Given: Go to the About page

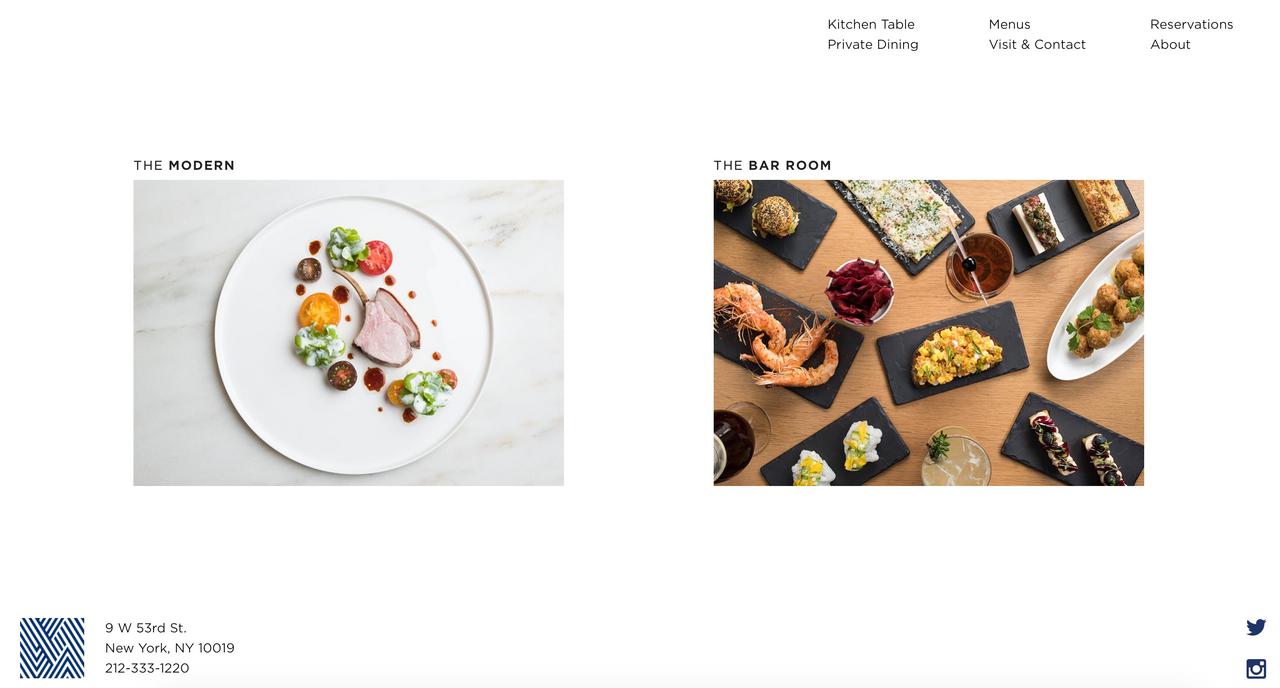Looking at the screenshot, I should [1170, 44].
